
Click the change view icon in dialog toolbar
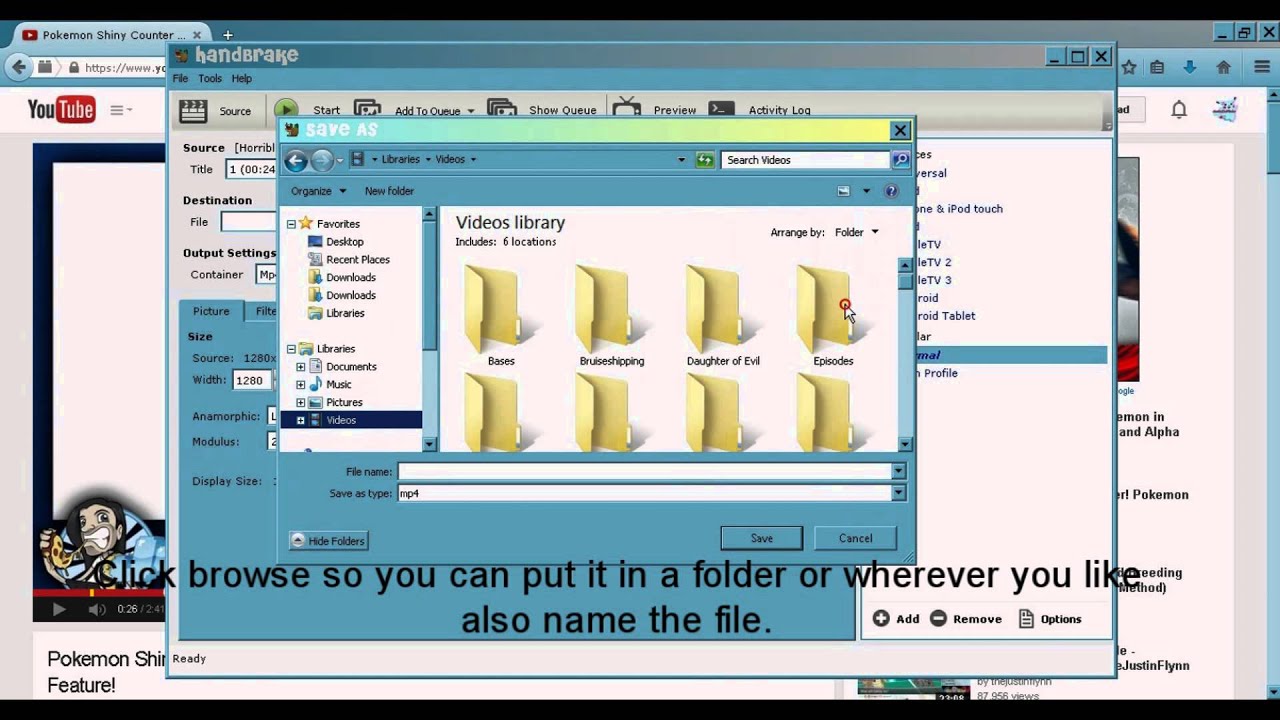coord(844,191)
